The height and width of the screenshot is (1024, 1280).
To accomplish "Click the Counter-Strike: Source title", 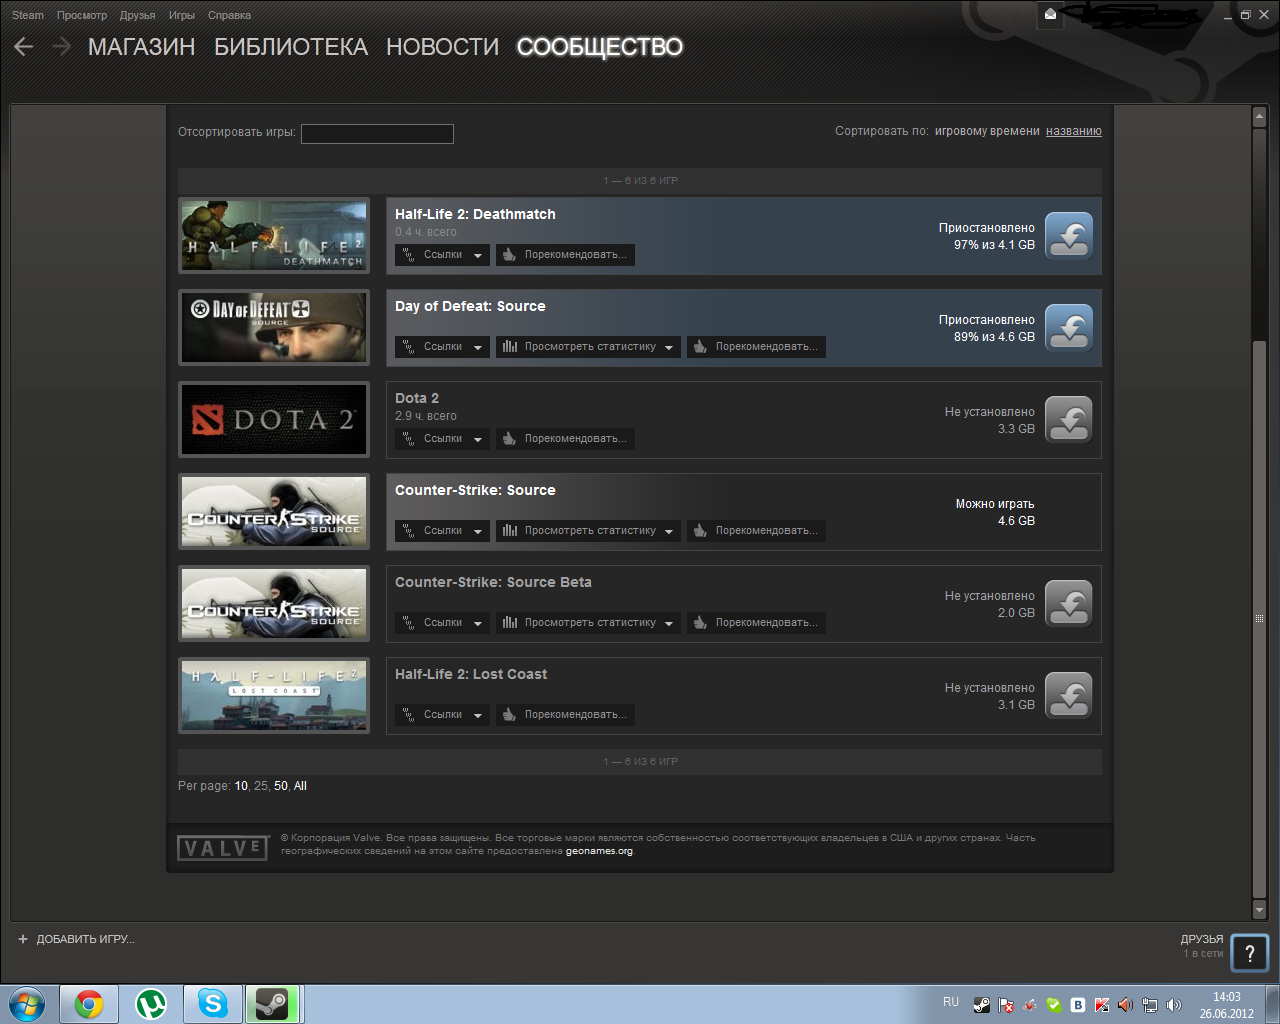I will (x=475, y=490).
